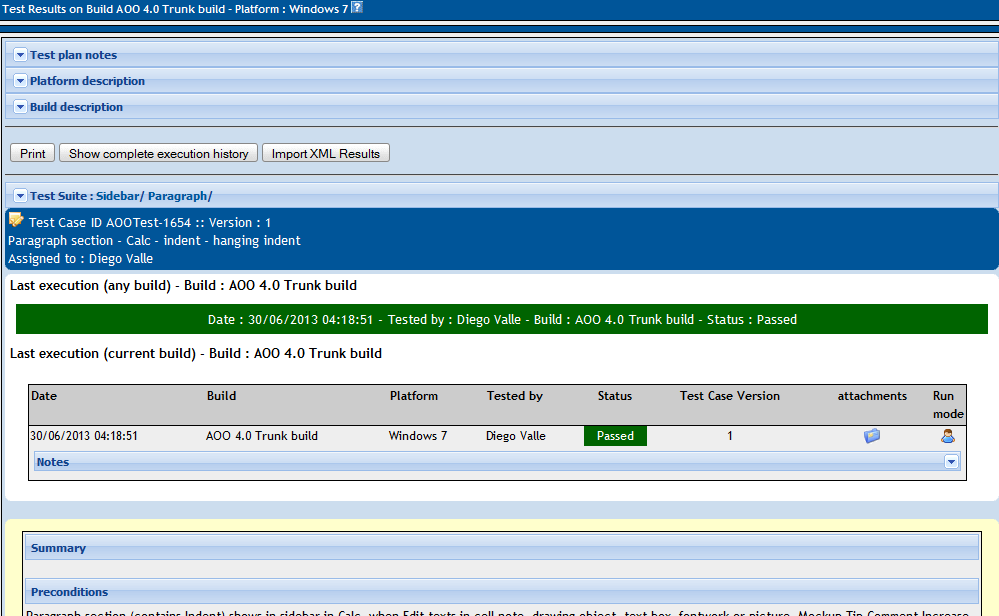Click Show complete execution history button
Image resolution: width=999 pixels, height=616 pixels.
(159, 154)
